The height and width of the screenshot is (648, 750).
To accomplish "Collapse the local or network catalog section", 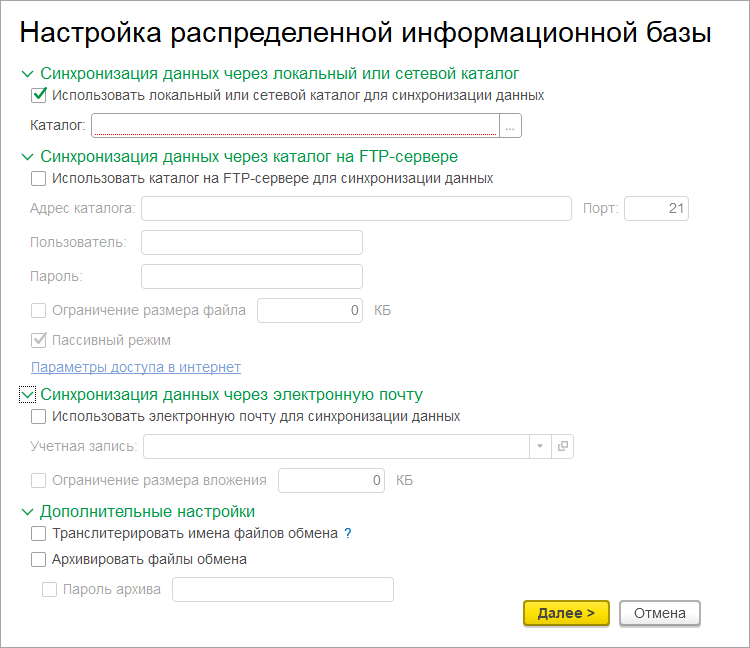I will coord(27,74).
